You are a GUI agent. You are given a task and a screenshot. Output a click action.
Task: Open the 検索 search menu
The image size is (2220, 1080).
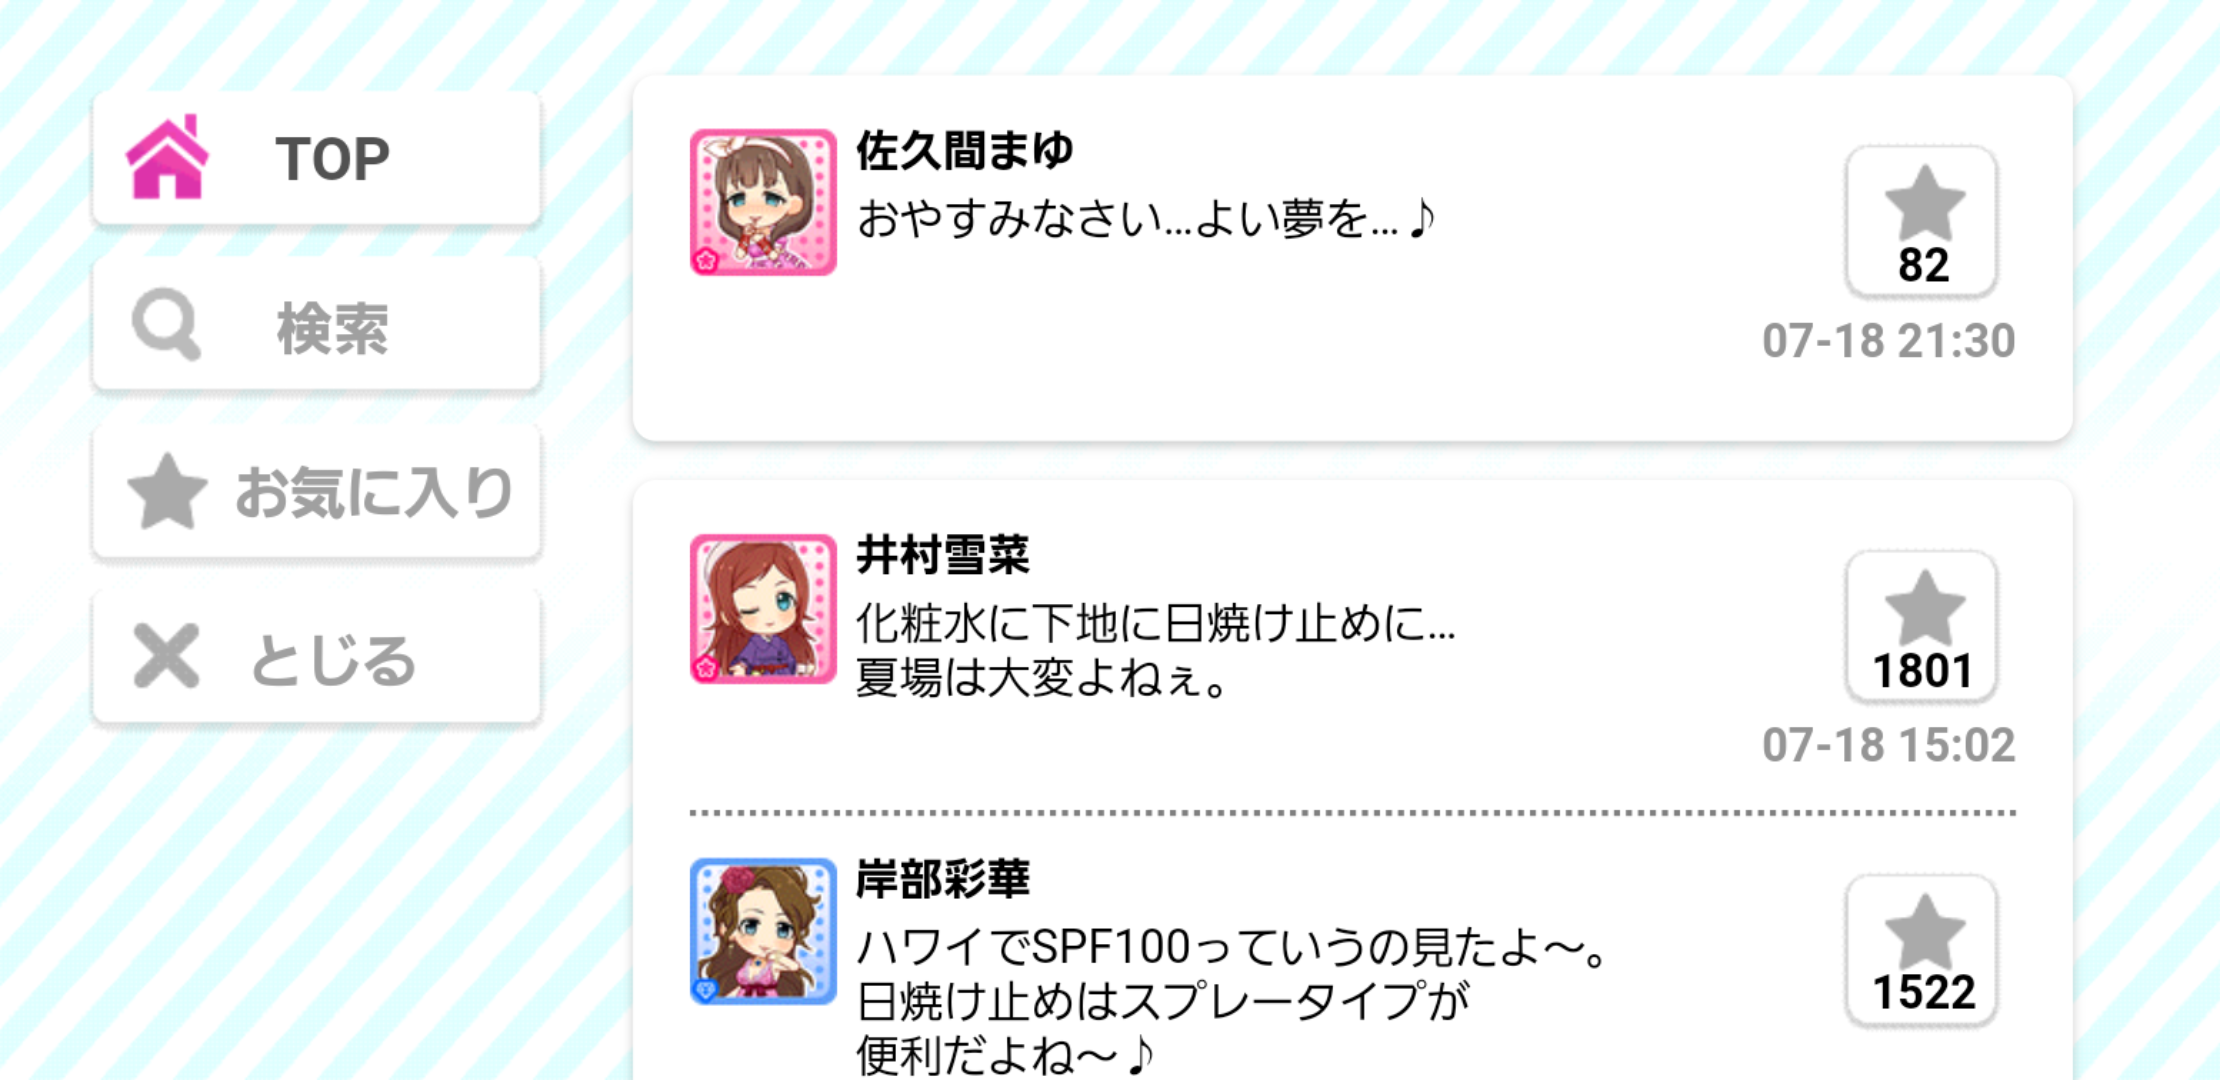(316, 325)
